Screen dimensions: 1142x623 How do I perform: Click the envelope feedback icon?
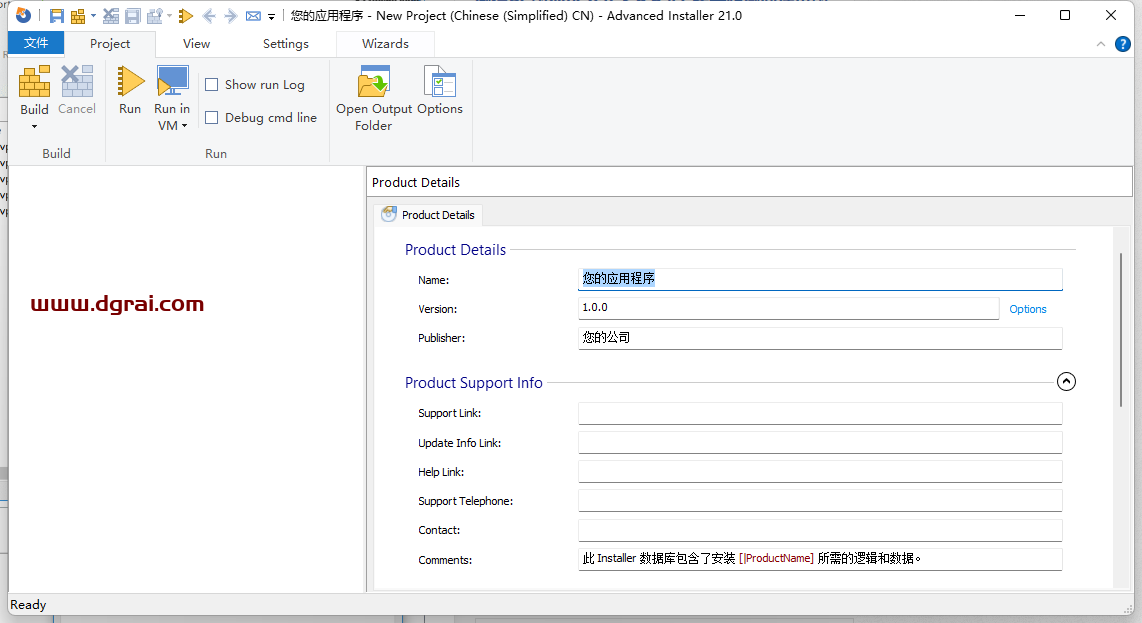(x=253, y=16)
